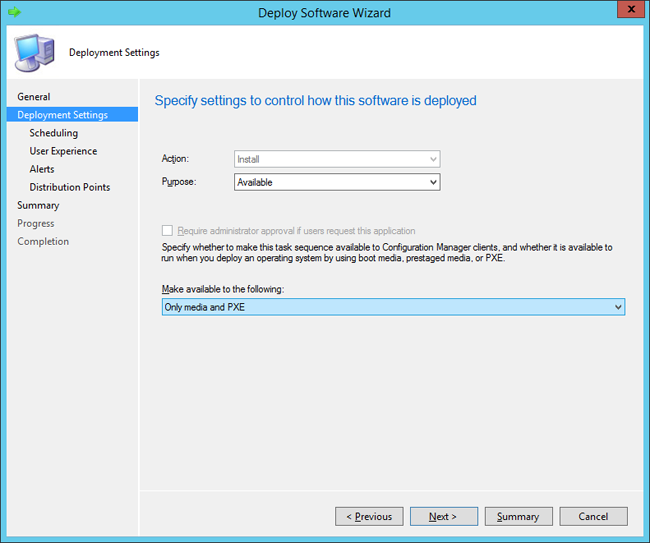Jump to Summary in the left navigation

coord(38,205)
